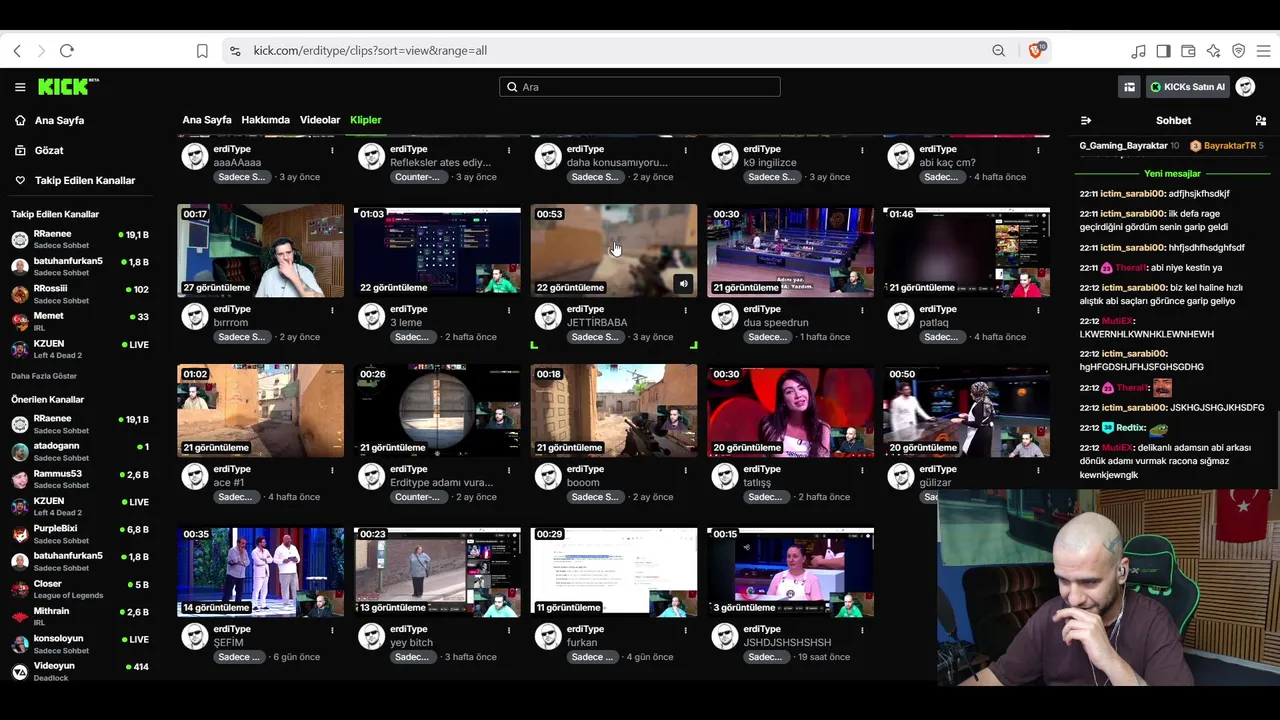This screenshot has width=1280, height=720.
Task: Click the KICKs Satın Al button
Action: [x=1187, y=87]
